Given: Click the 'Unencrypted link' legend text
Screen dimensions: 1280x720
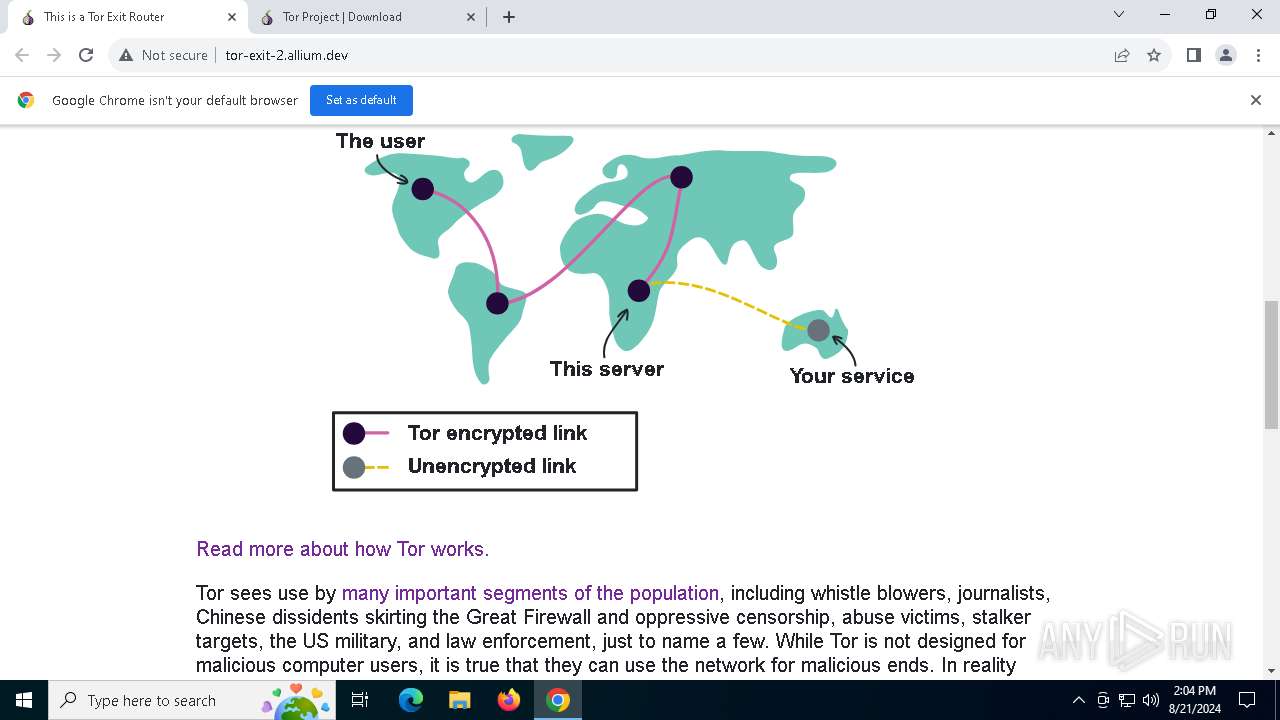Looking at the screenshot, I should click(491, 466).
